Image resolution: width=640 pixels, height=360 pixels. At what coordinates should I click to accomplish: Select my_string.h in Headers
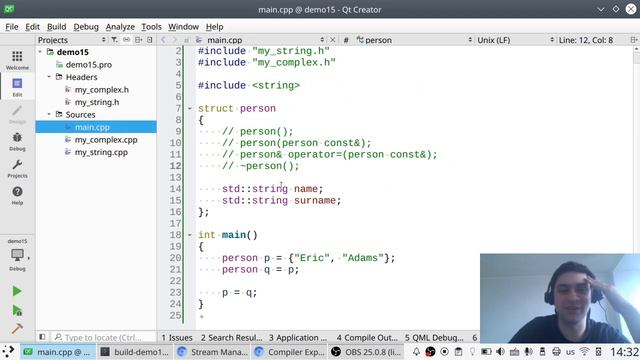(x=97, y=102)
